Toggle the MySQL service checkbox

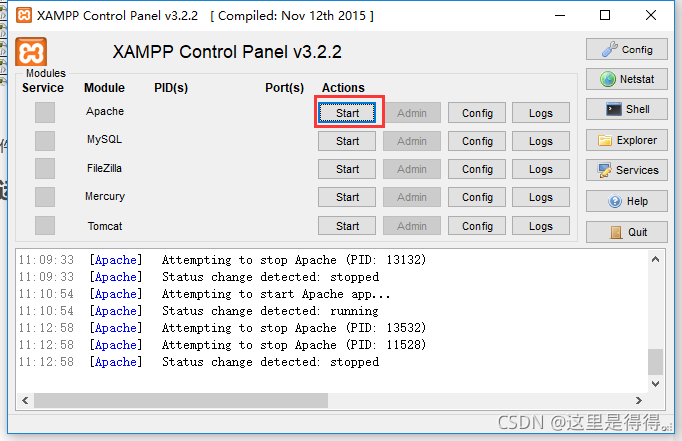[x=45, y=141]
